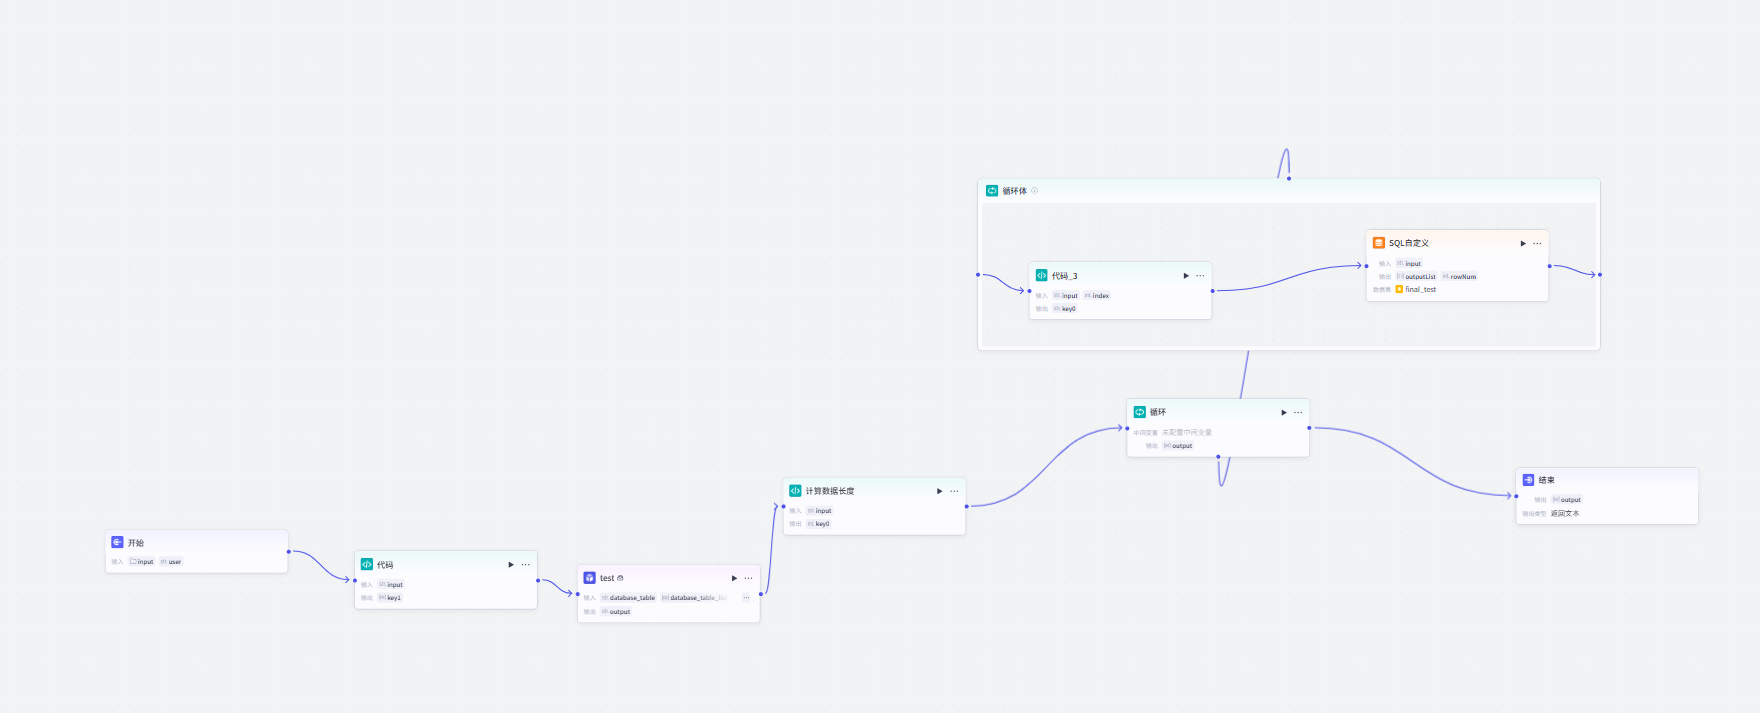Expand hidden inputs ellipsis in test node
Viewport: 1760px width, 713px height.
pyautogui.click(x=746, y=597)
